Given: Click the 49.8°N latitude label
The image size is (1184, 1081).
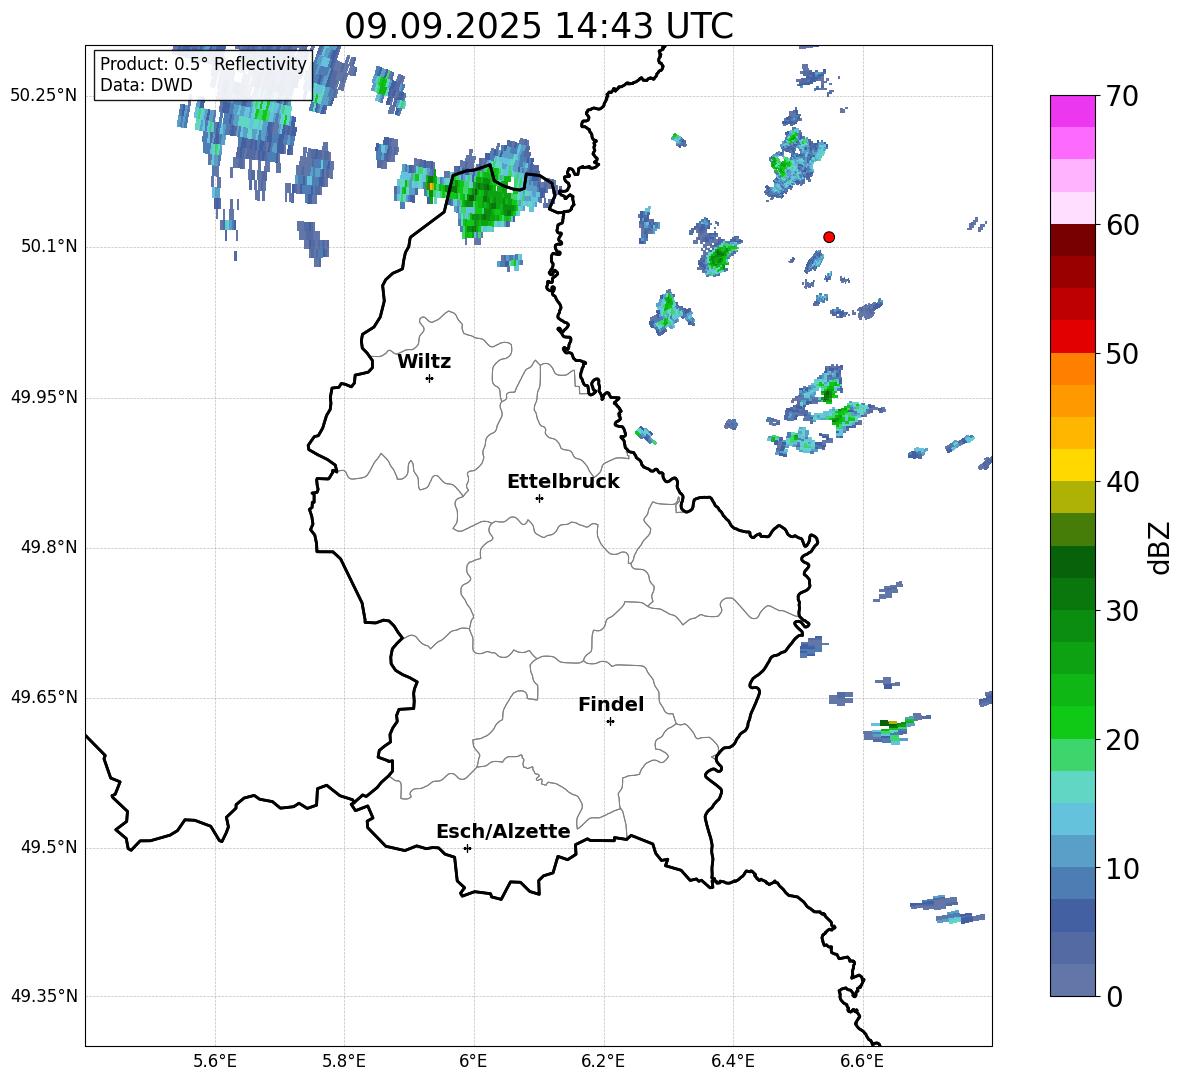Looking at the screenshot, I should point(49,547).
